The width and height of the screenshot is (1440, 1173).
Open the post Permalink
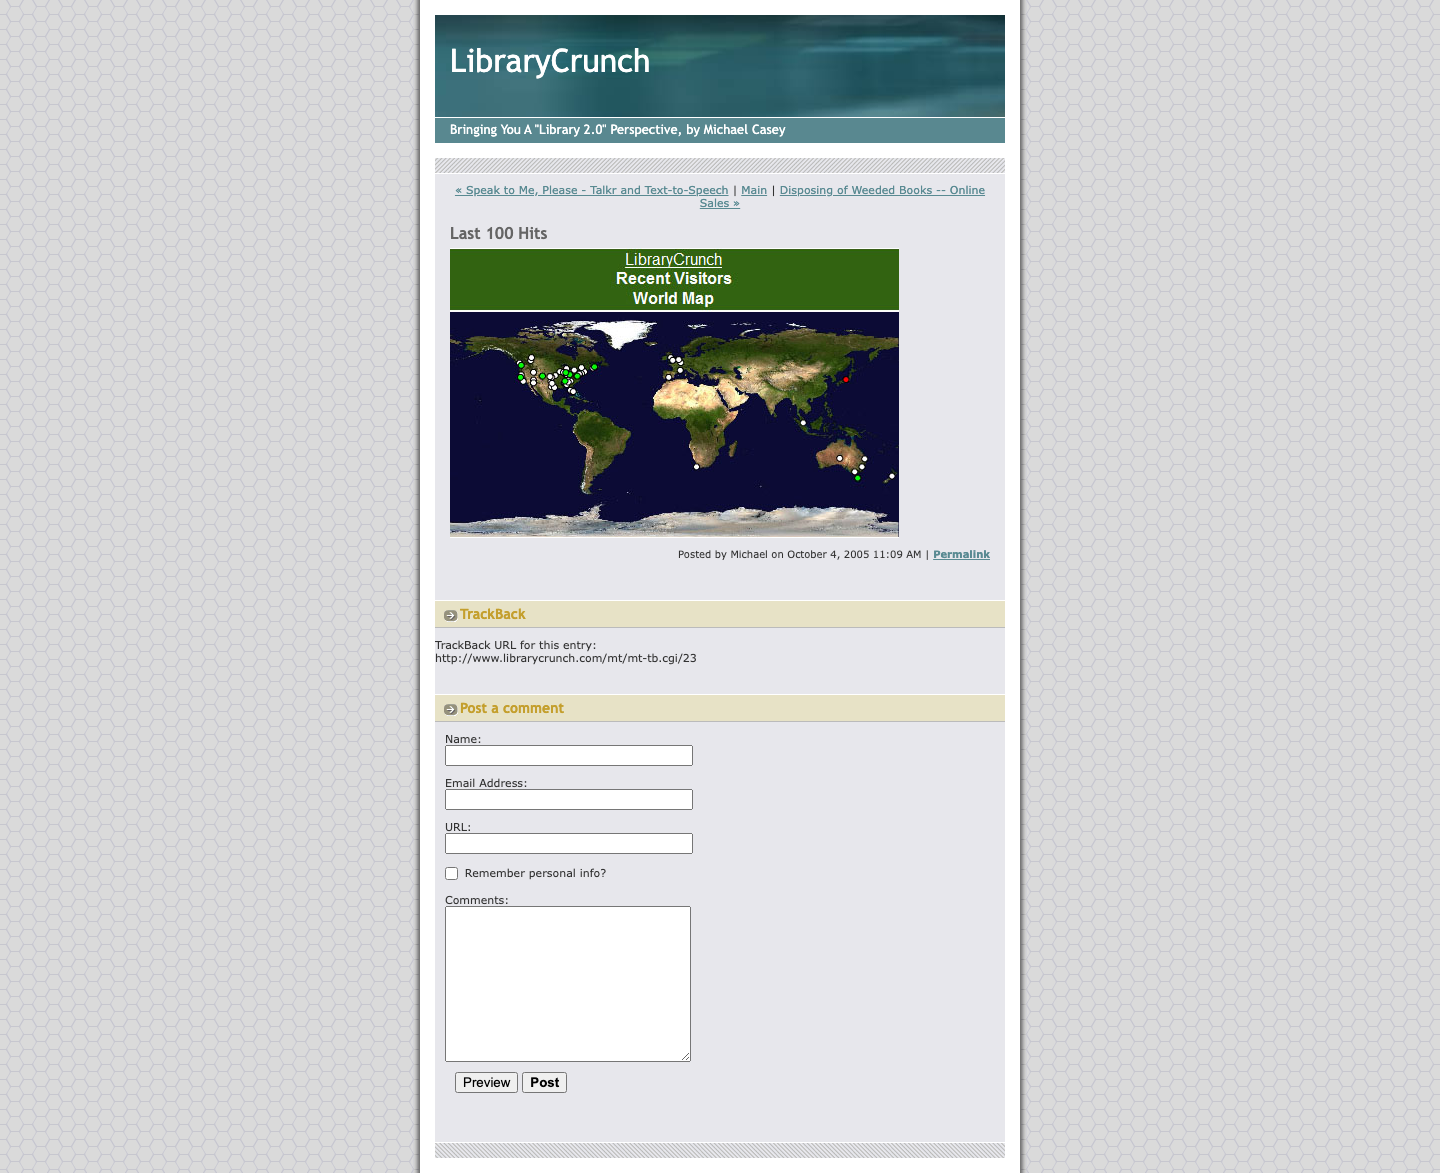click(x=961, y=554)
